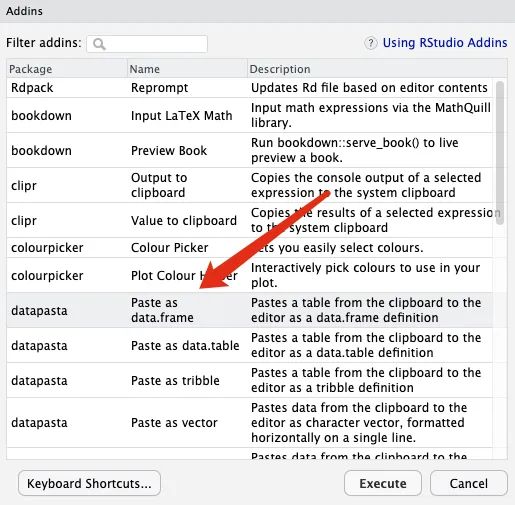Focus the Filter addins search field
The width and height of the screenshot is (515, 505).
point(147,44)
